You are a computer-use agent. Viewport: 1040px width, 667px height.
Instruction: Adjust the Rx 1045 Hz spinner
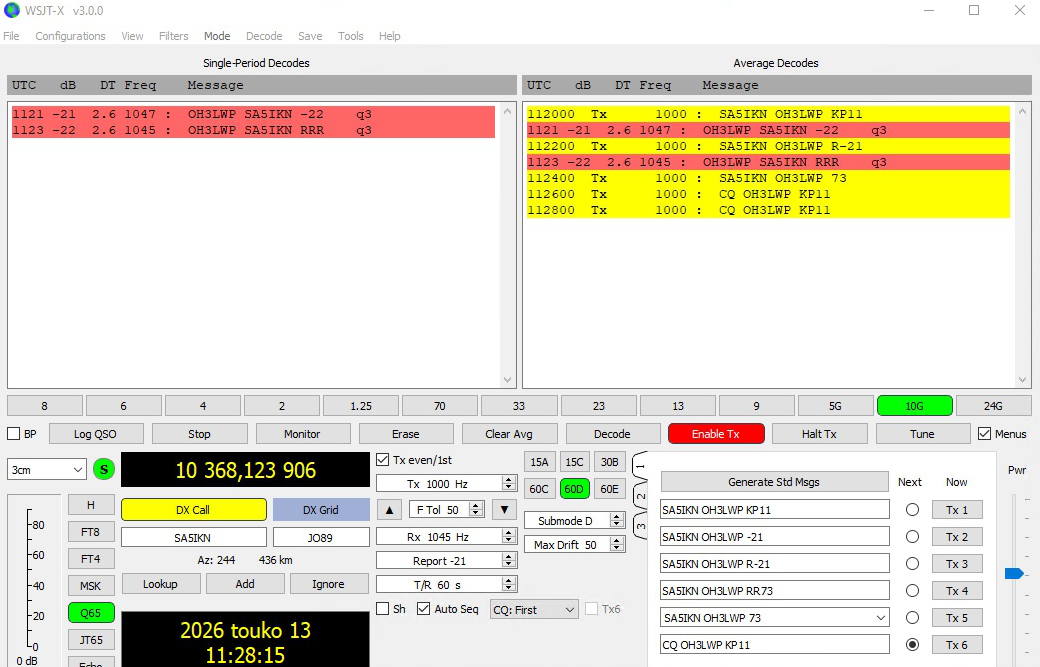[x=509, y=536]
